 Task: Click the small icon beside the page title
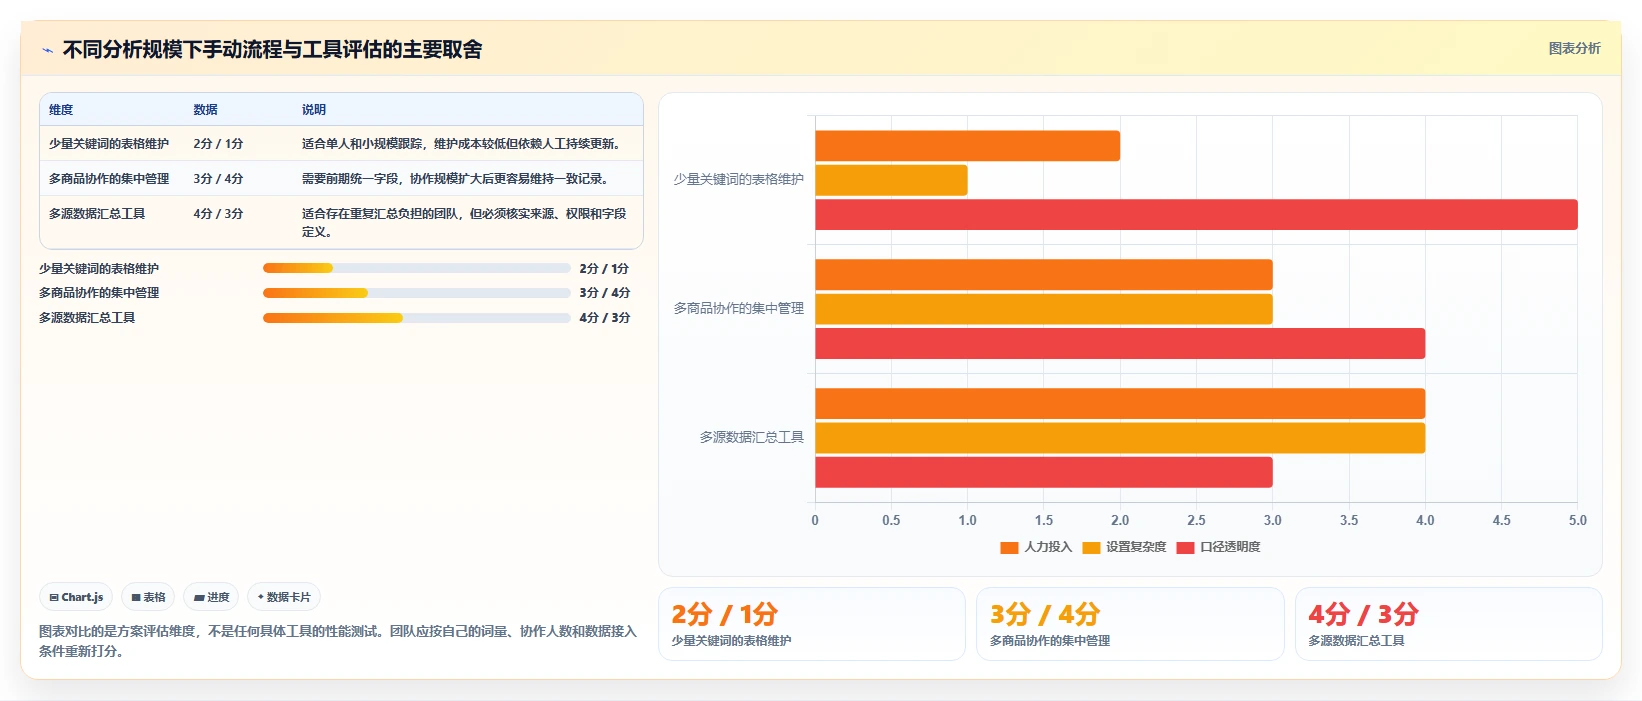point(47,50)
